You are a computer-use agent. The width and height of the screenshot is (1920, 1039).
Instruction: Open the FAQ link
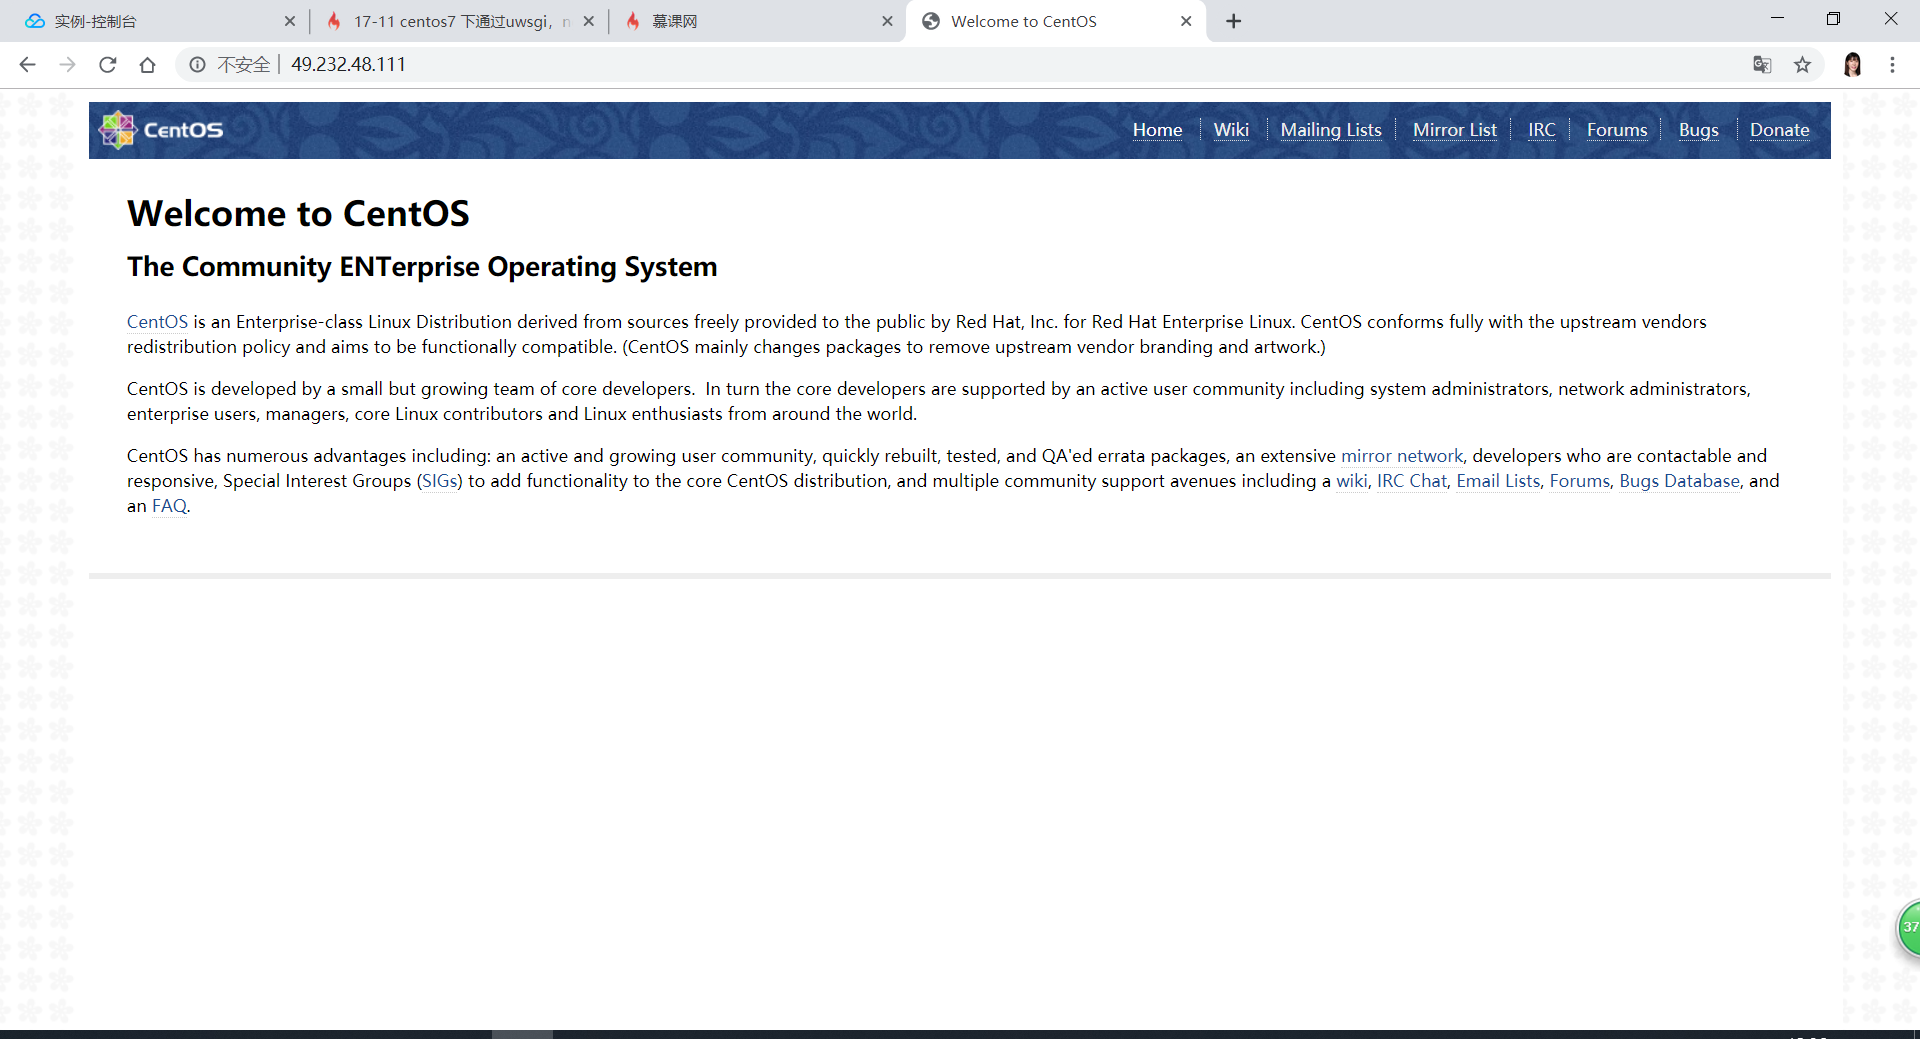pos(169,506)
